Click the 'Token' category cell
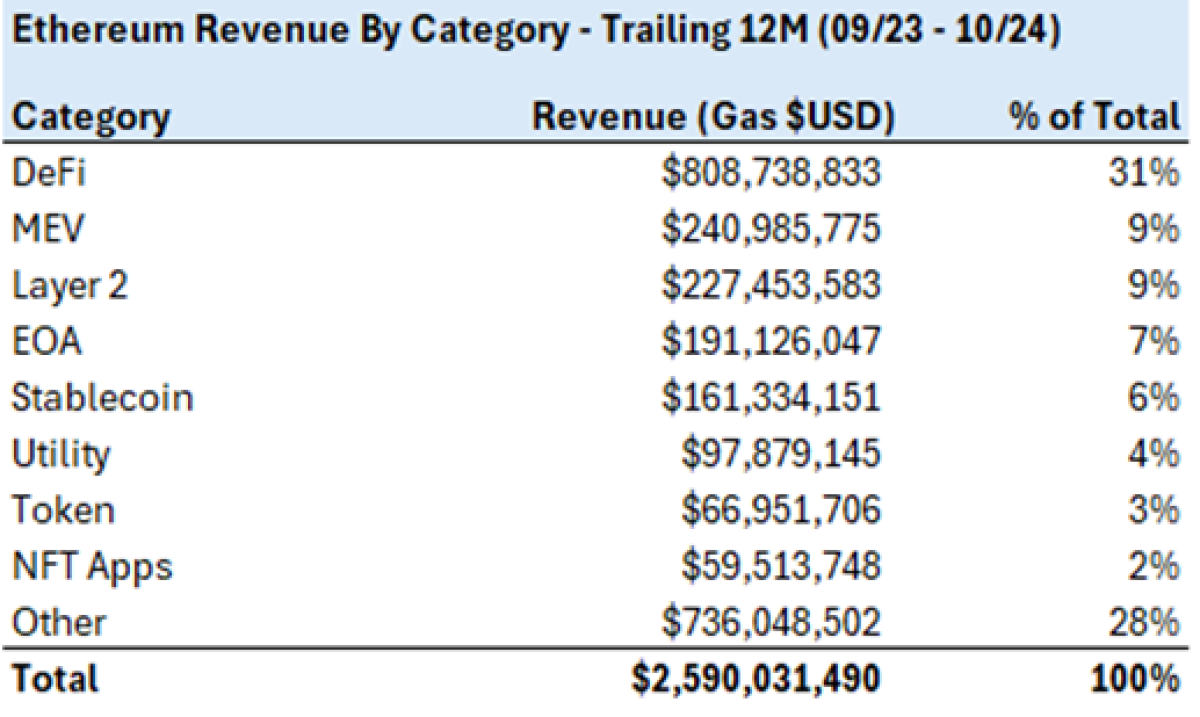Image resolution: width=1200 pixels, height=717 pixels. click(x=63, y=511)
